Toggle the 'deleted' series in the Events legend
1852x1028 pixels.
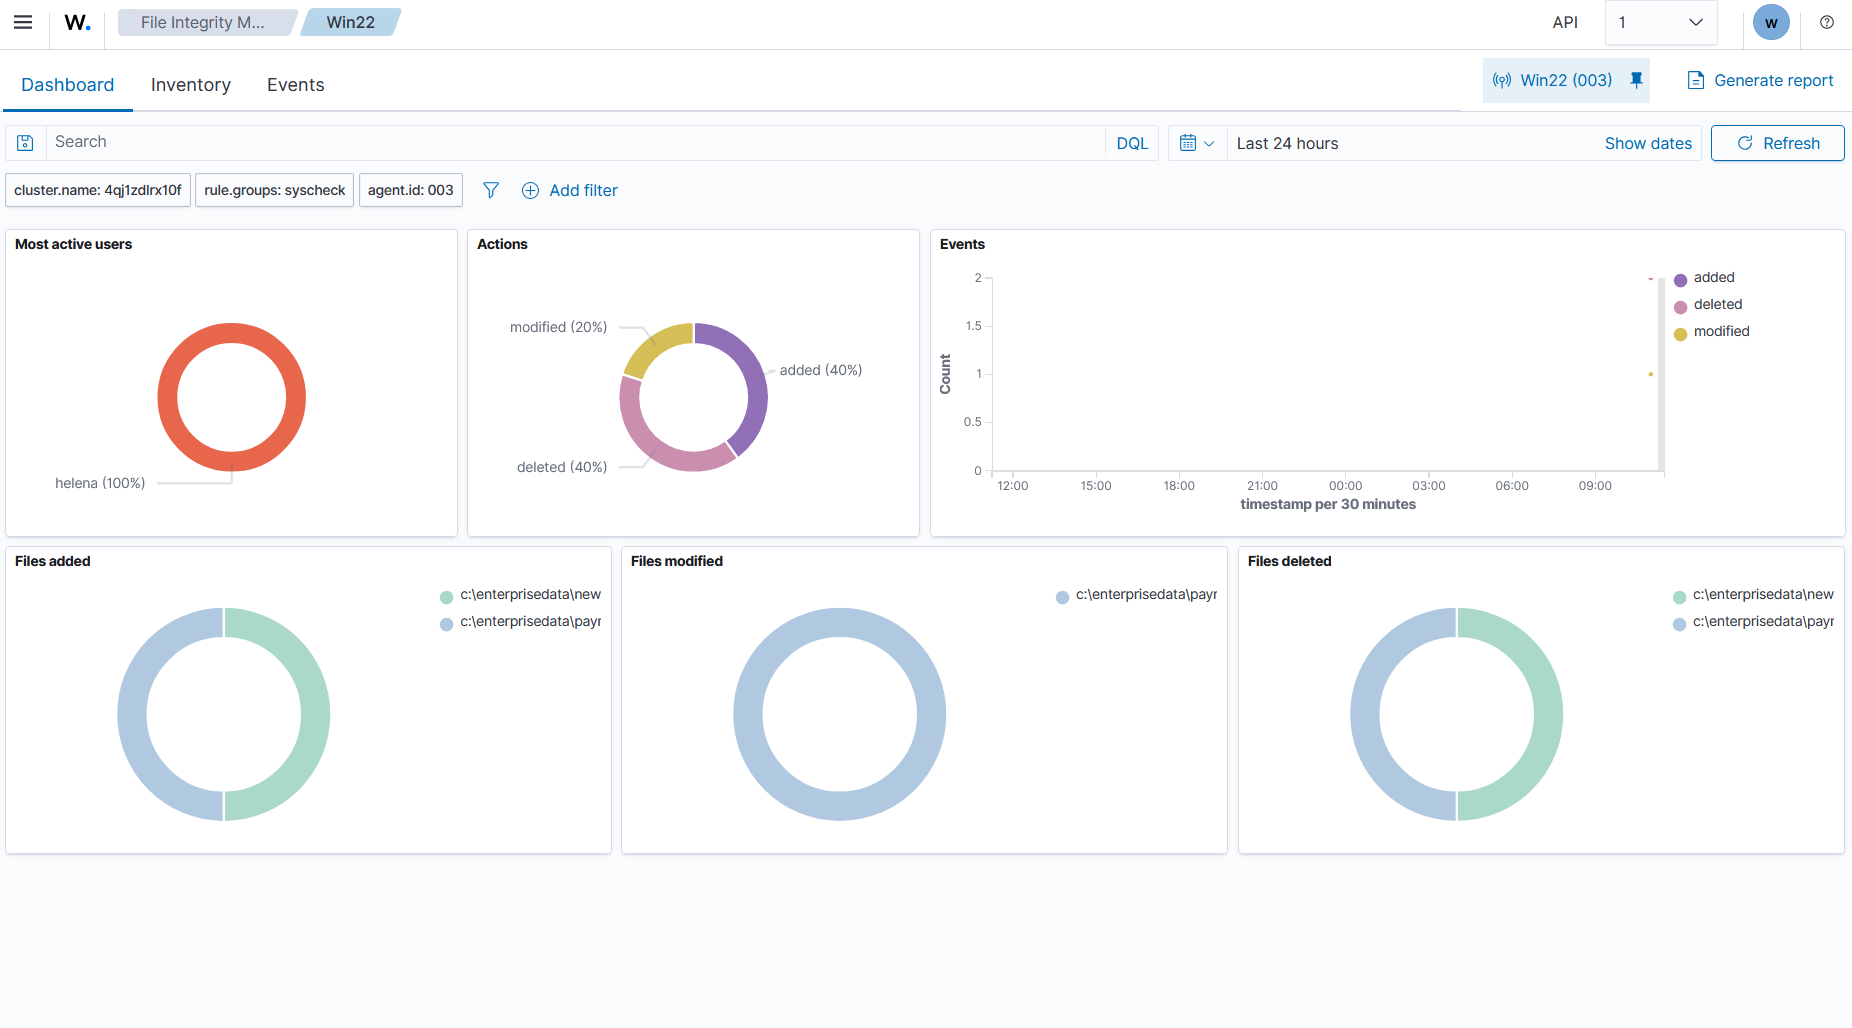tap(1717, 304)
